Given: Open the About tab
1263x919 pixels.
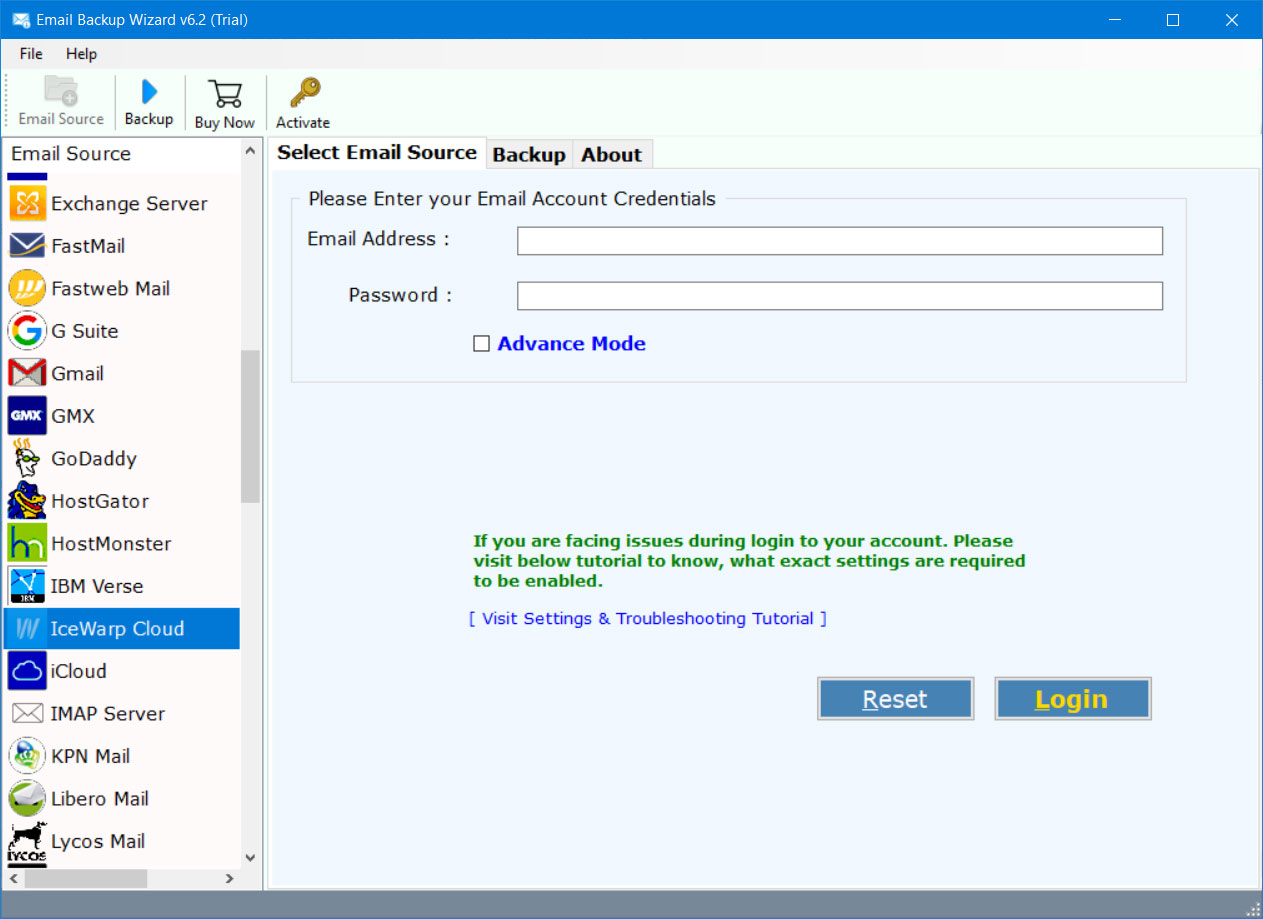Looking at the screenshot, I should pos(611,154).
